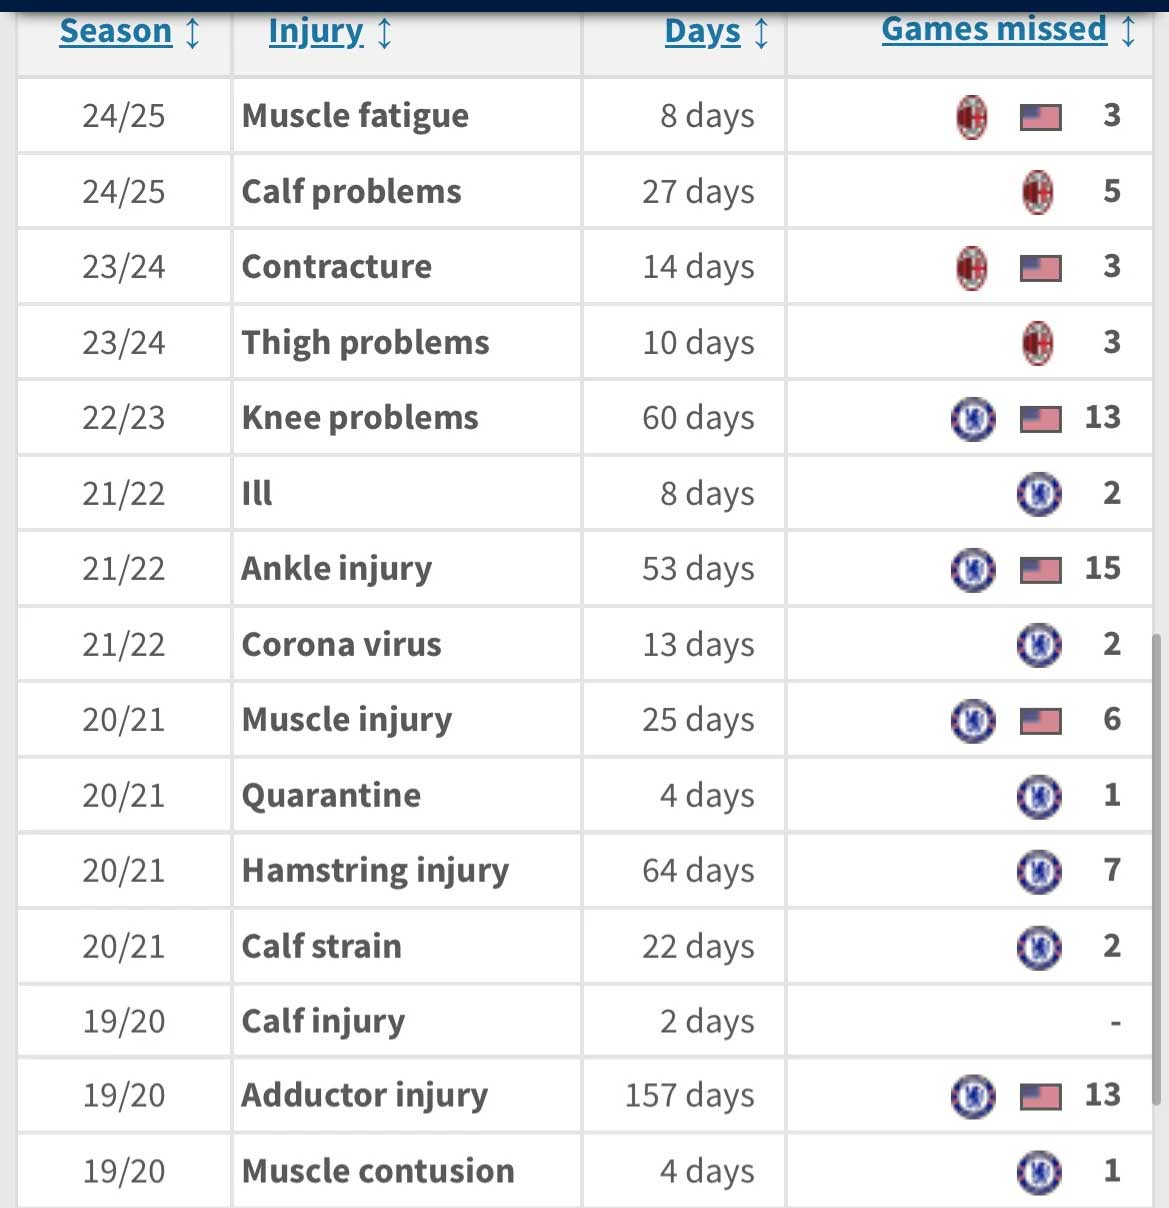
Task: Sort table by Season header link
Action: tap(116, 31)
